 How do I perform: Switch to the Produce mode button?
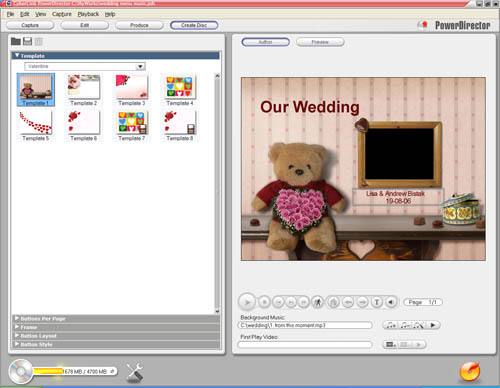(x=139, y=25)
